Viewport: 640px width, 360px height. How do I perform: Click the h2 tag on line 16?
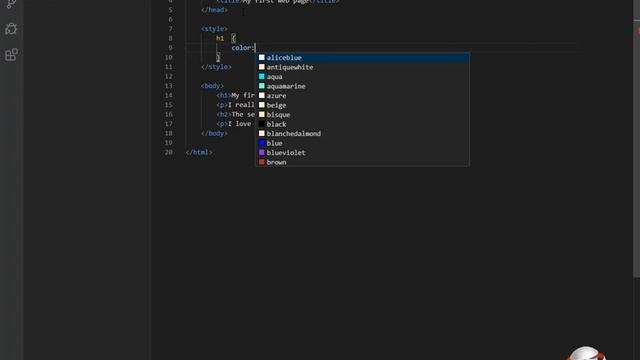[224, 115]
